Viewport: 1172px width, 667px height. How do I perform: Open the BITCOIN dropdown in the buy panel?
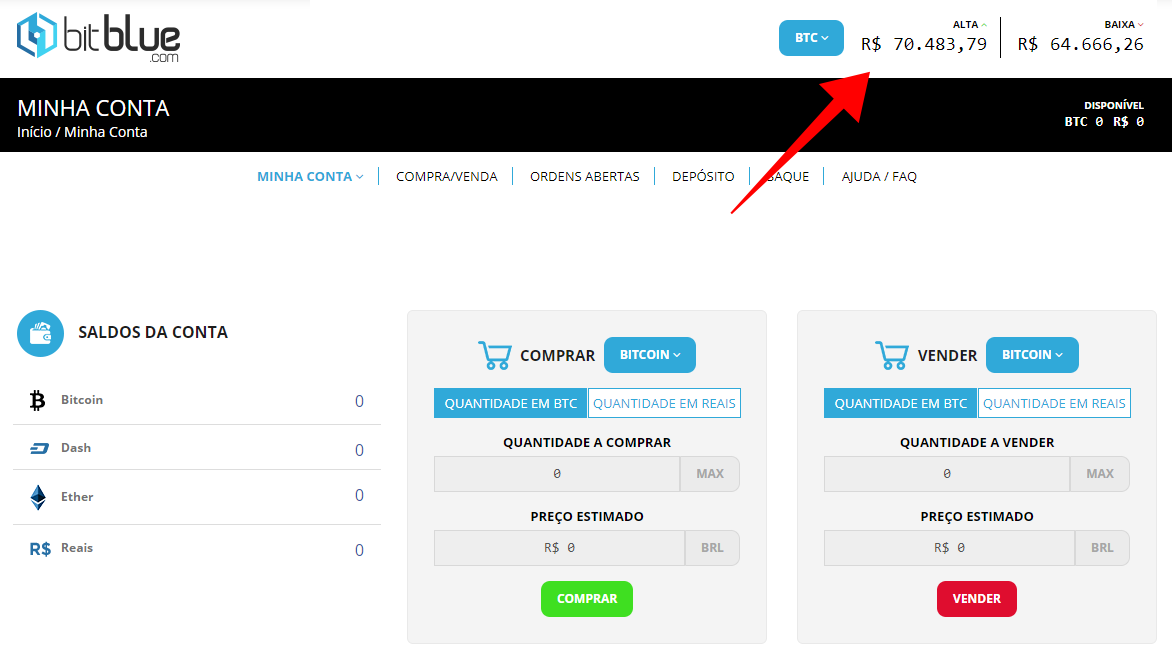click(x=649, y=354)
